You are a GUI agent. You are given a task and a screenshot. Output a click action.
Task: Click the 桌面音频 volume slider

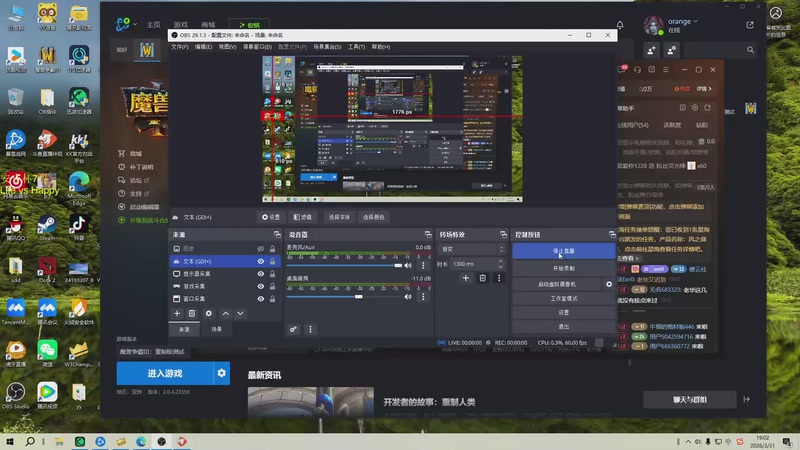click(x=344, y=296)
